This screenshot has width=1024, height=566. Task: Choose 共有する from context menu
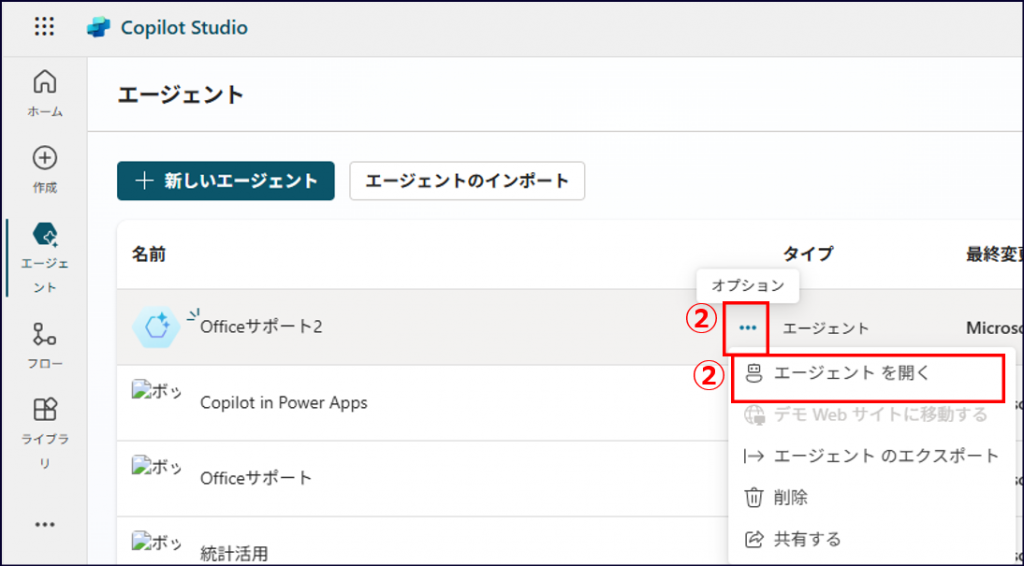click(x=872, y=539)
